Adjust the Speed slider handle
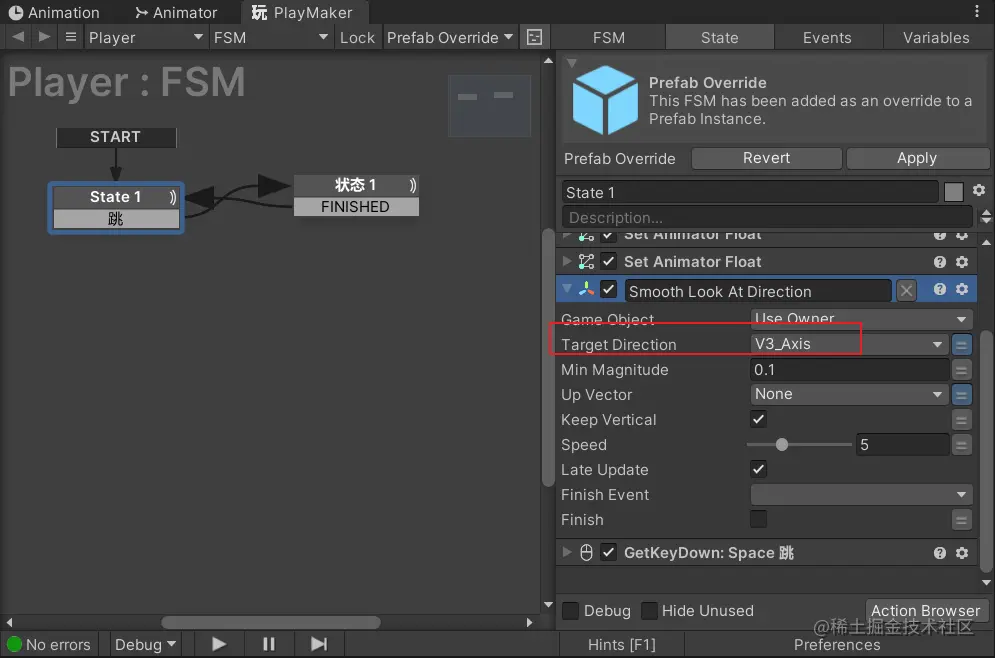The image size is (995, 658). coord(782,444)
